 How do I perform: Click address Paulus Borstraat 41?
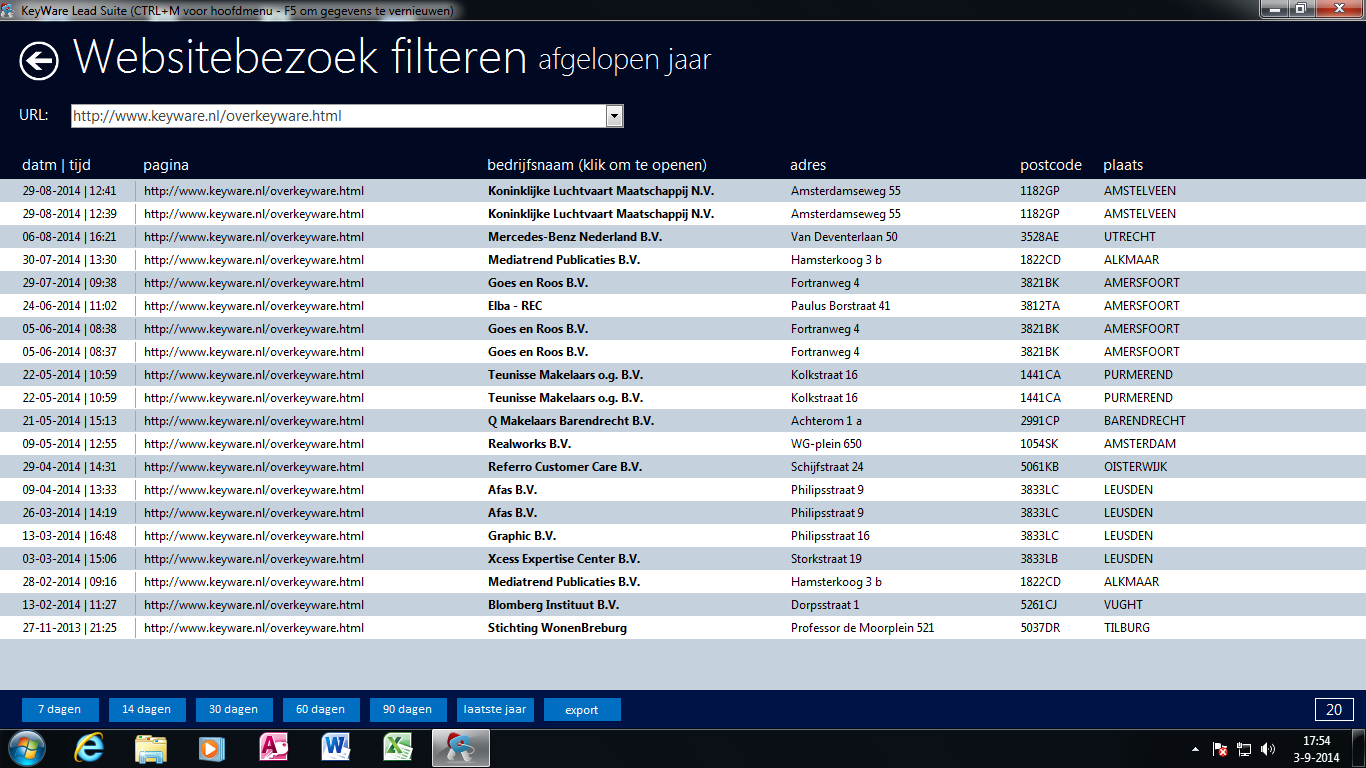pyautogui.click(x=840, y=306)
